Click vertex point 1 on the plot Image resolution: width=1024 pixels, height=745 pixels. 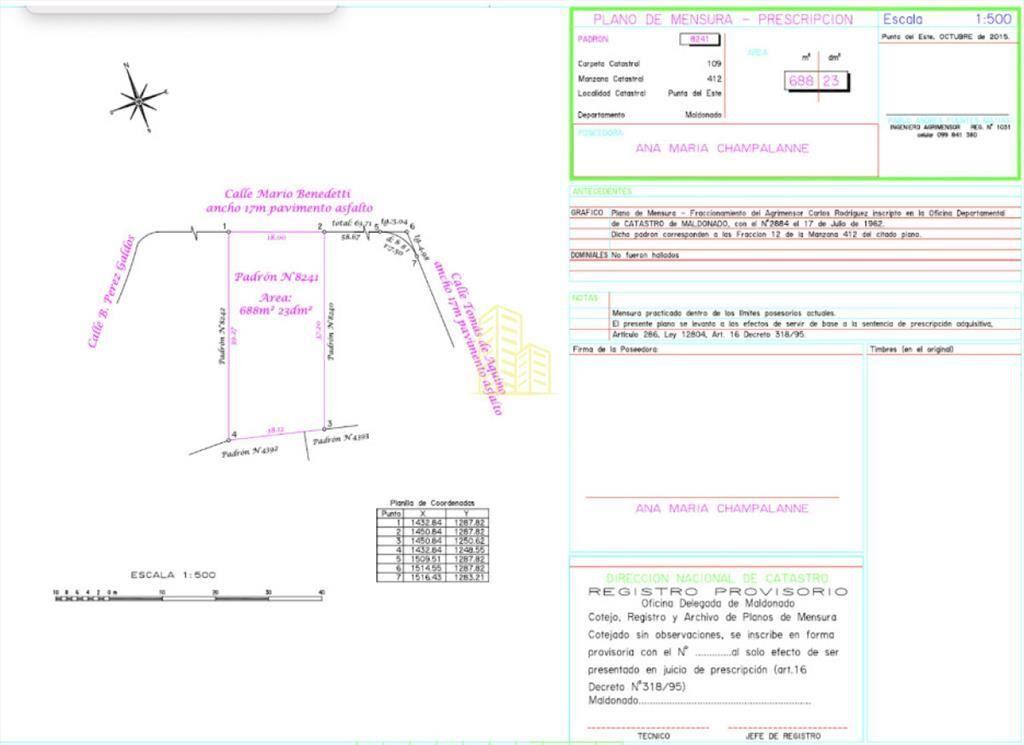(x=229, y=232)
